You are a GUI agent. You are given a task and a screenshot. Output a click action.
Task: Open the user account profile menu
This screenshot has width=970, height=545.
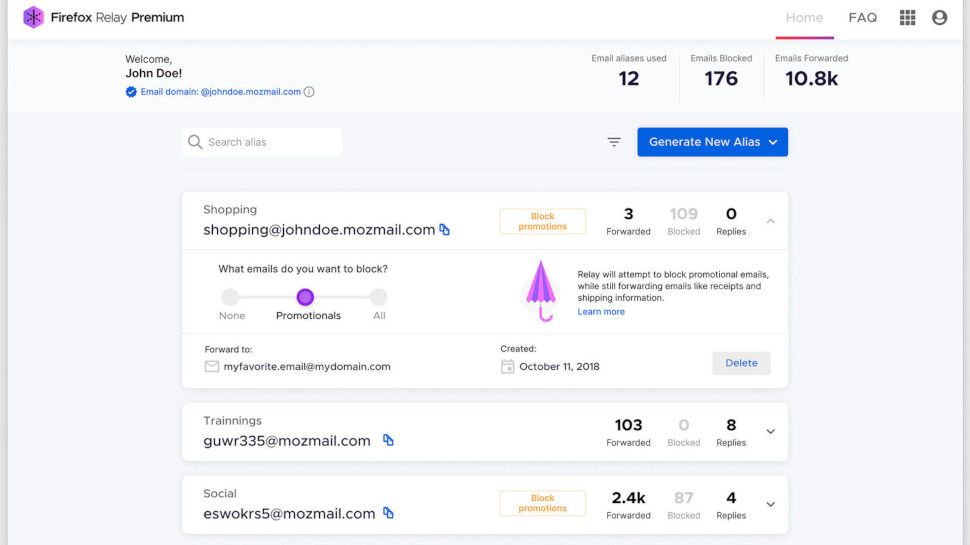coord(939,17)
